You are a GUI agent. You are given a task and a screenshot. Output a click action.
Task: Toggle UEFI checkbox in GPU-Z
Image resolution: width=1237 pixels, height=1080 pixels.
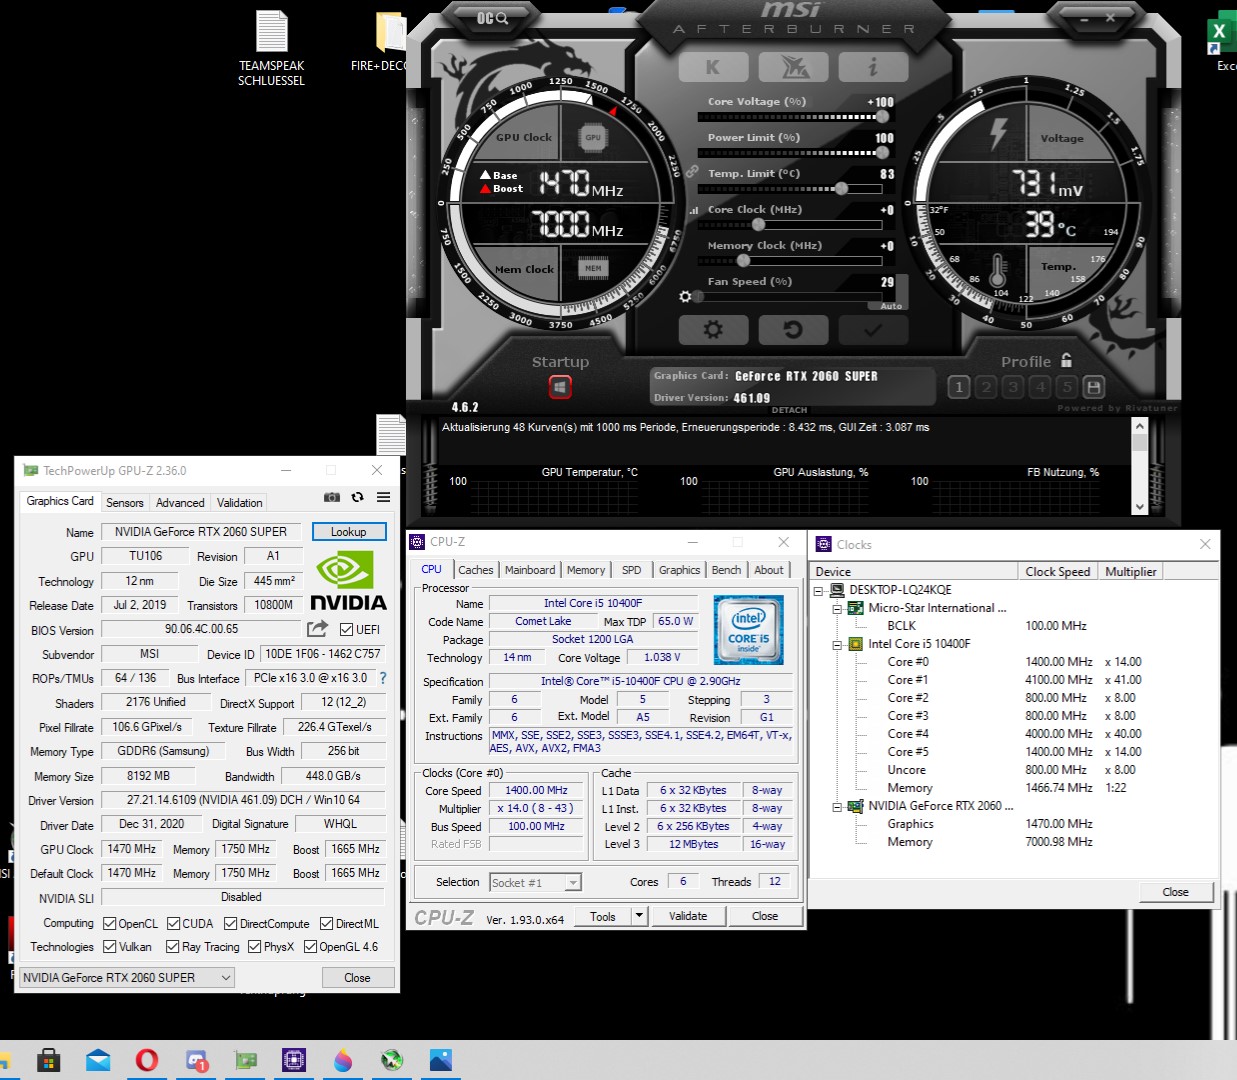[x=346, y=630]
